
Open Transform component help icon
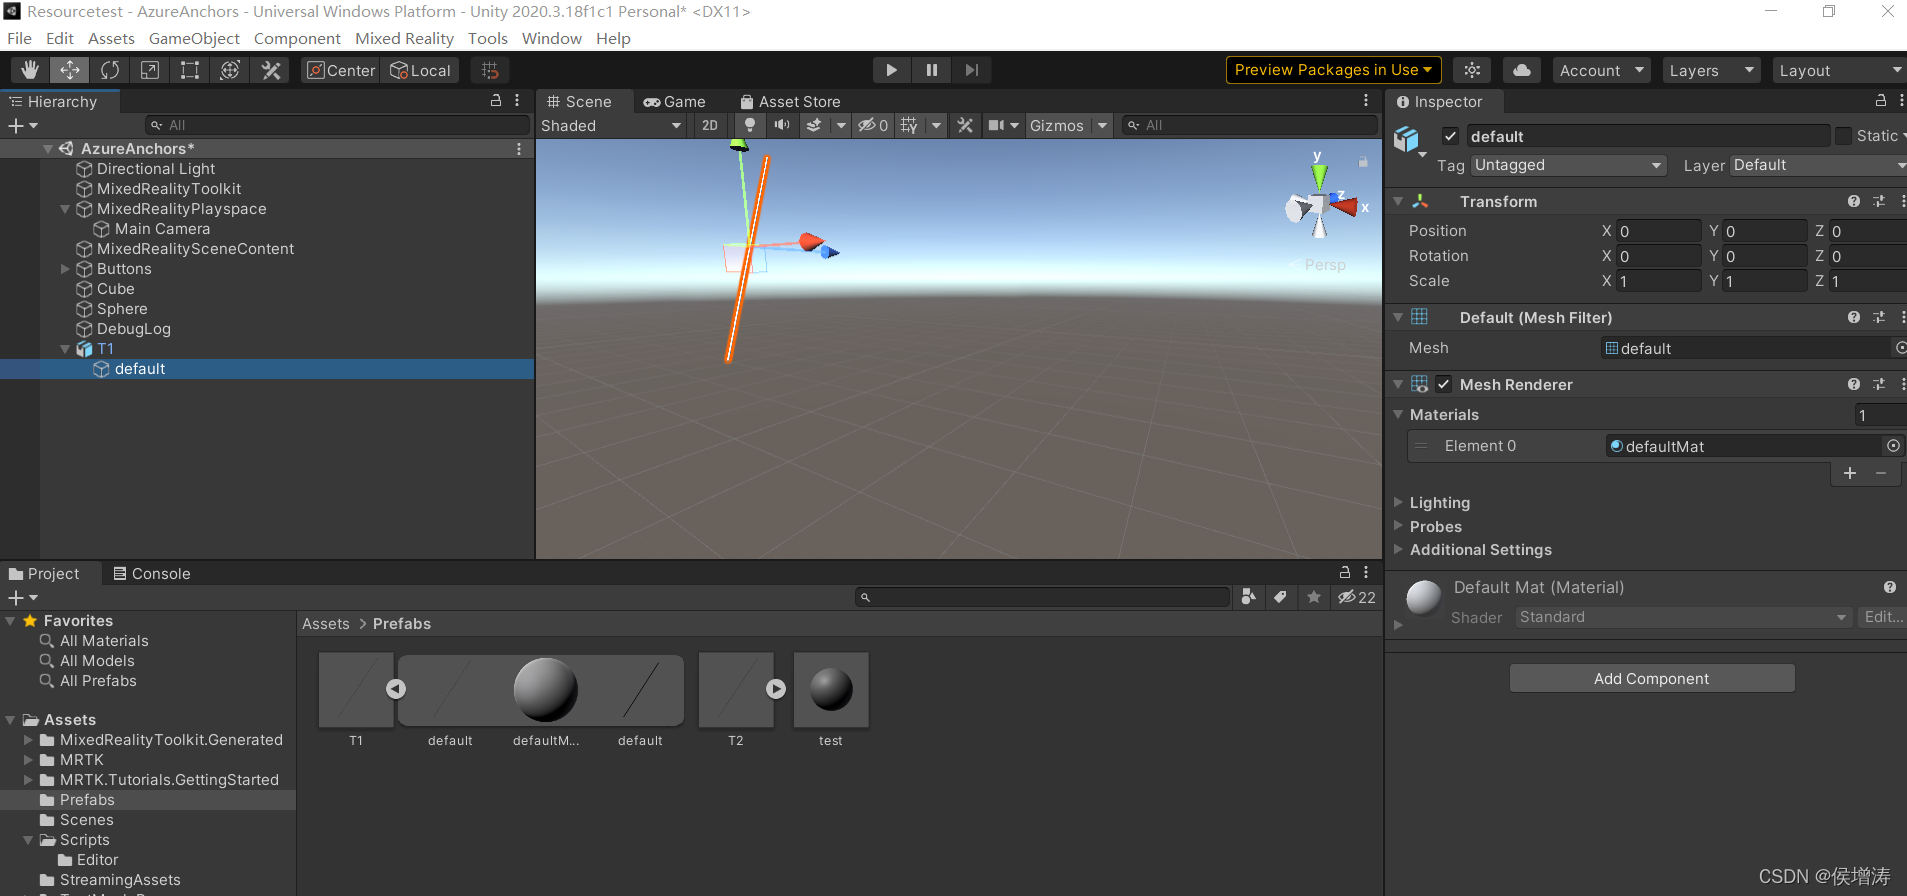1854,201
